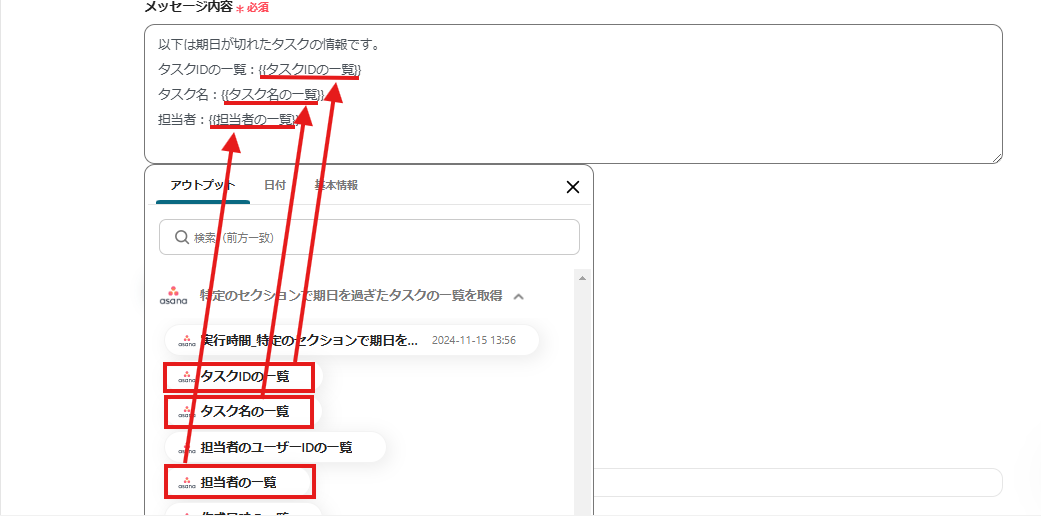Select the 実行時間_特定のセクションで期日を... output chip
The width and height of the screenshot is (1041, 516).
click(351, 341)
